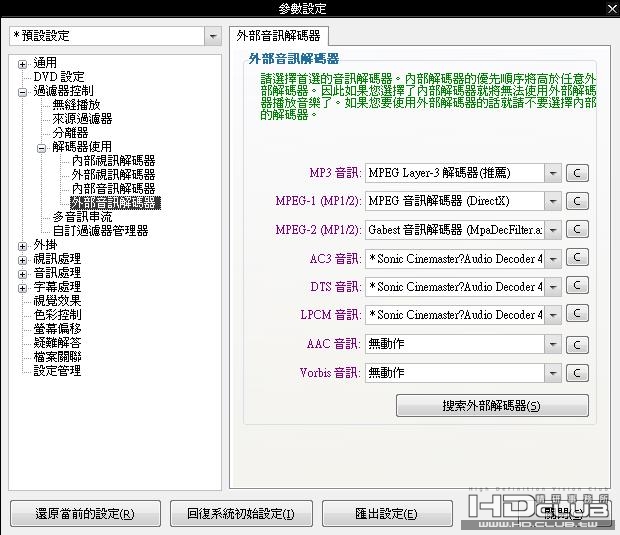
Task: Collapse the 過濾器控制 tree node
Action: point(23,92)
